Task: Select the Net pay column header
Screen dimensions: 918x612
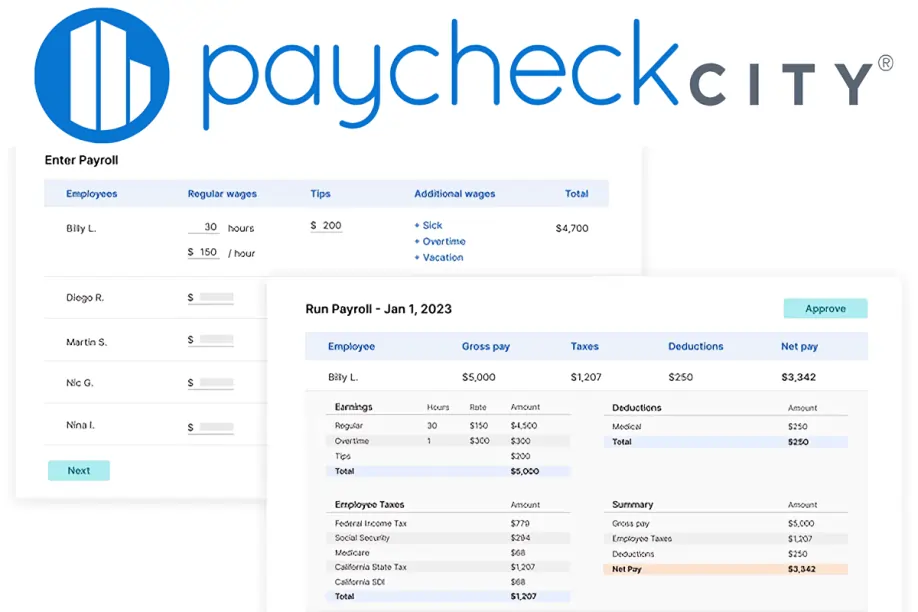Action: coord(800,346)
